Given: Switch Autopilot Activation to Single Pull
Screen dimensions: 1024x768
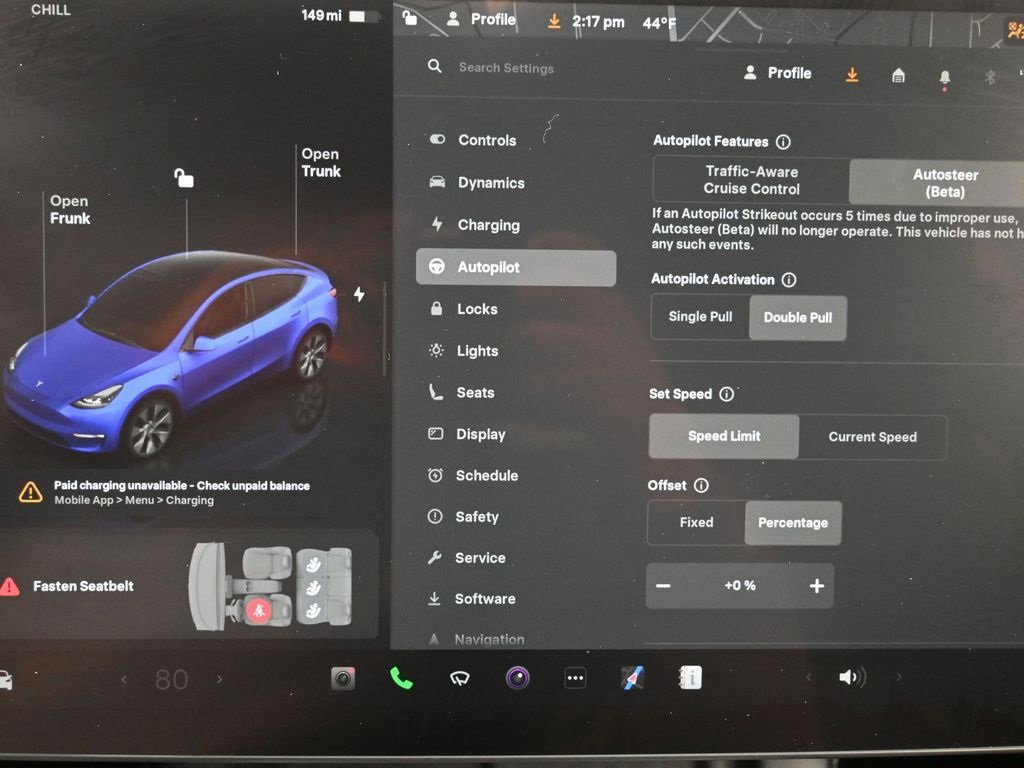Looking at the screenshot, I should pyautogui.click(x=700, y=317).
